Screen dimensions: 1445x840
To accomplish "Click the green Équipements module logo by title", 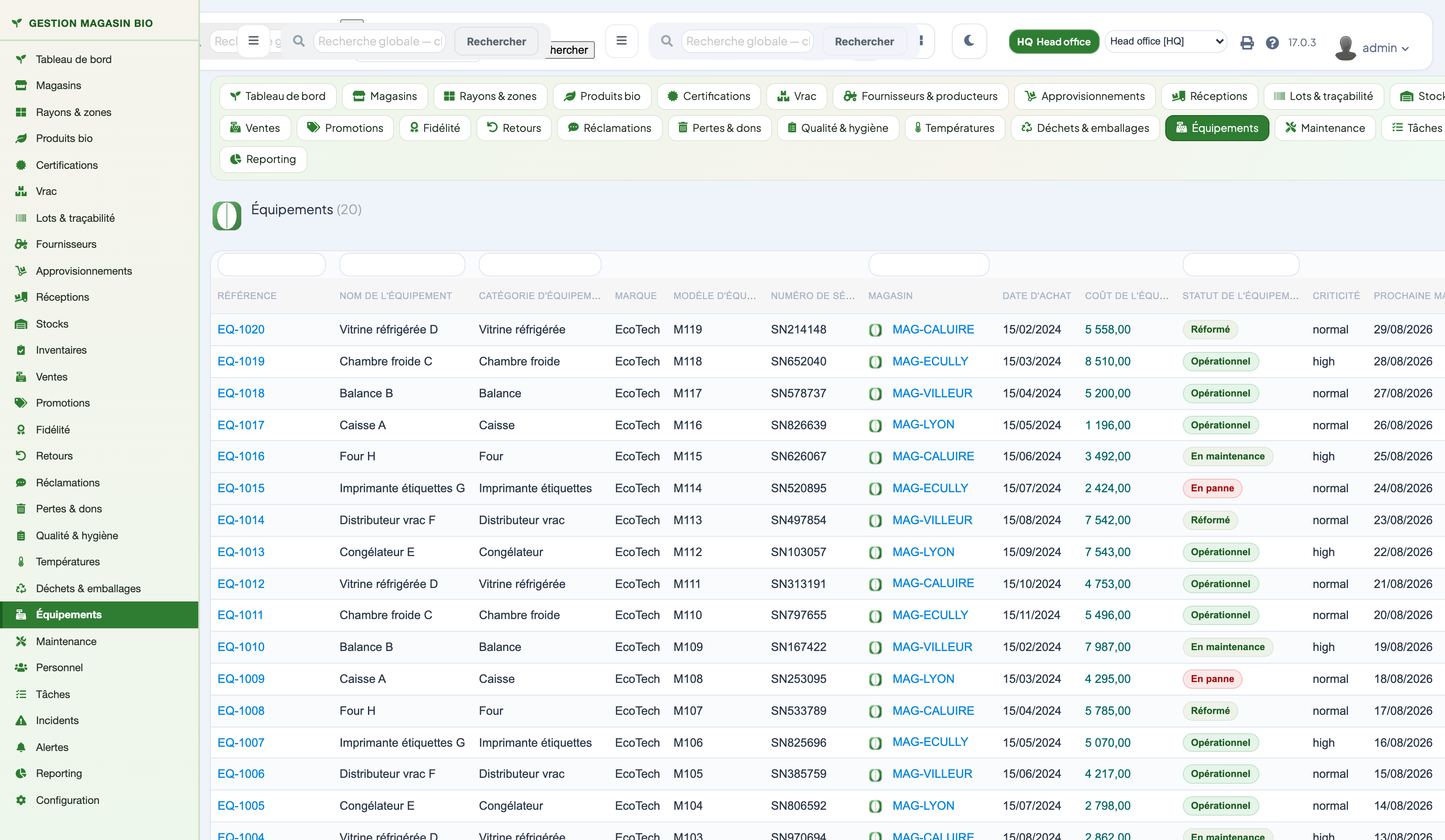I will 227,215.
